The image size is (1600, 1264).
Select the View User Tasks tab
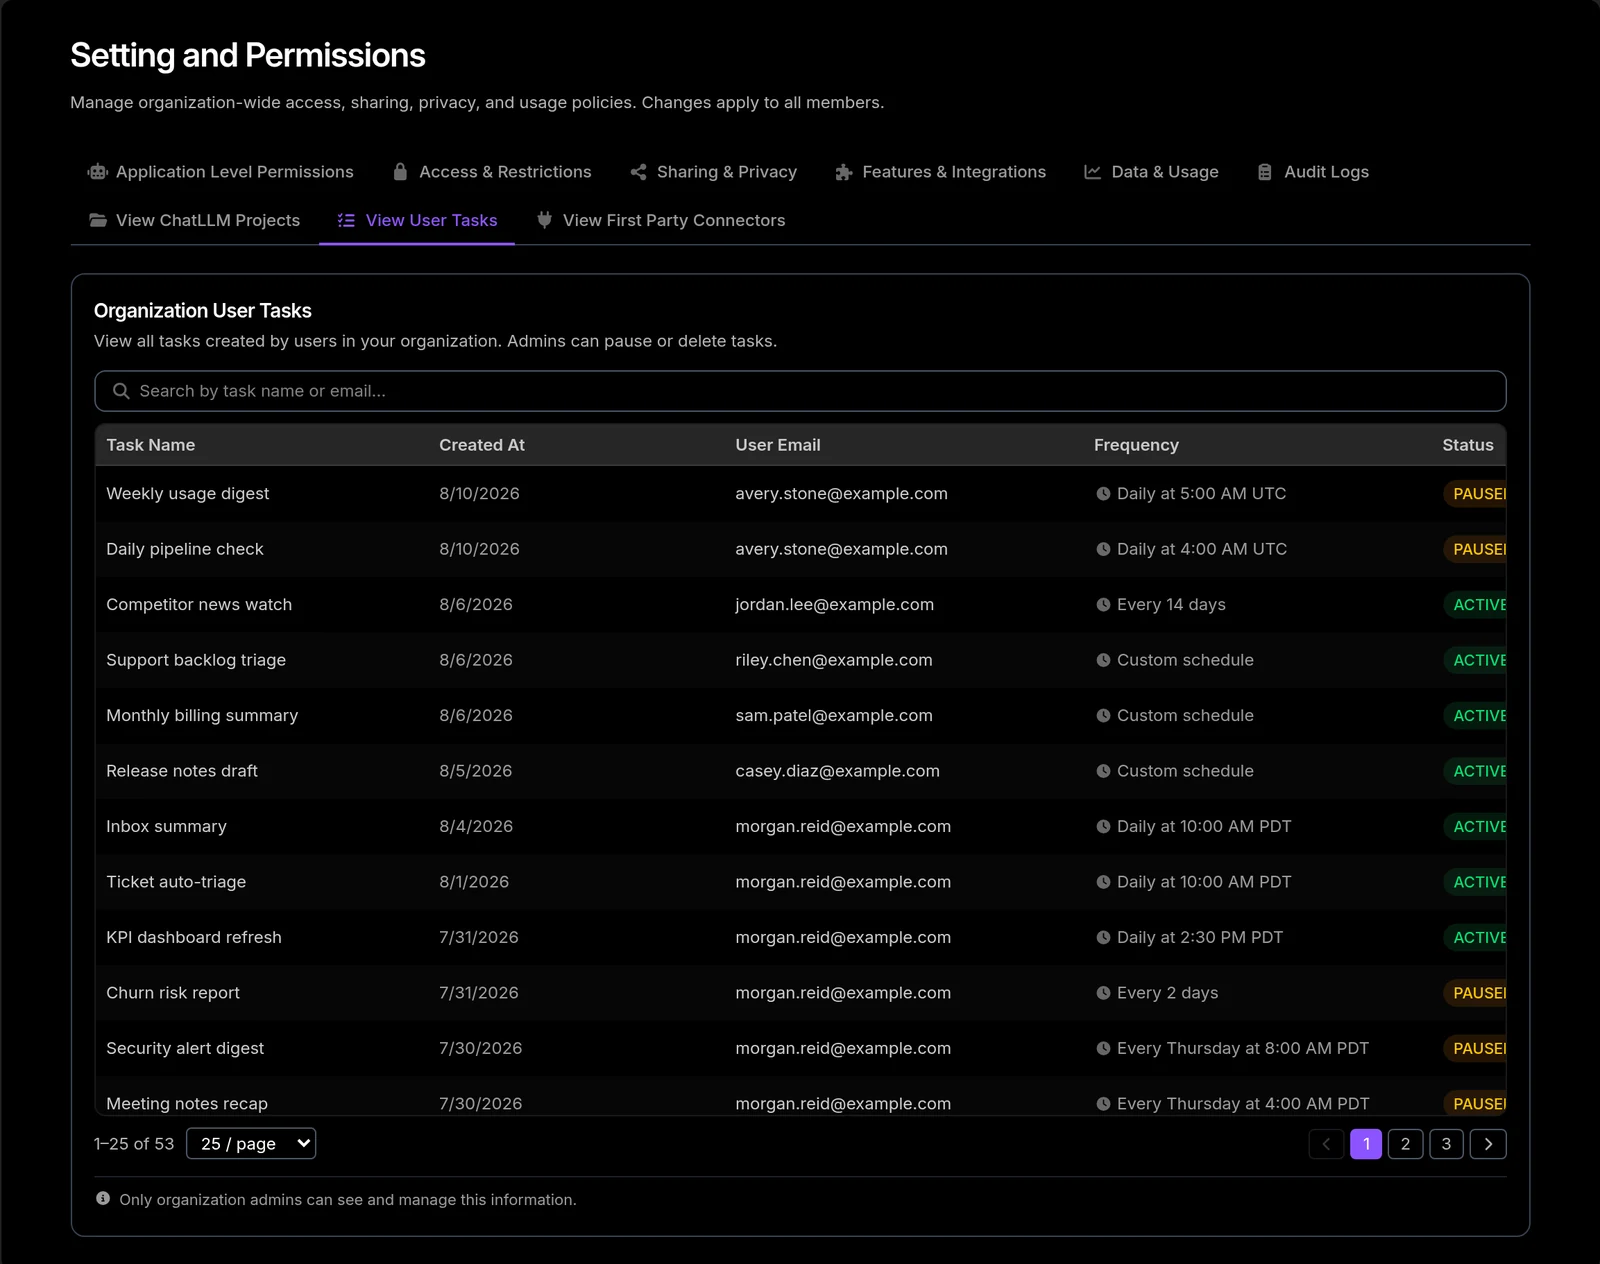[x=417, y=220]
